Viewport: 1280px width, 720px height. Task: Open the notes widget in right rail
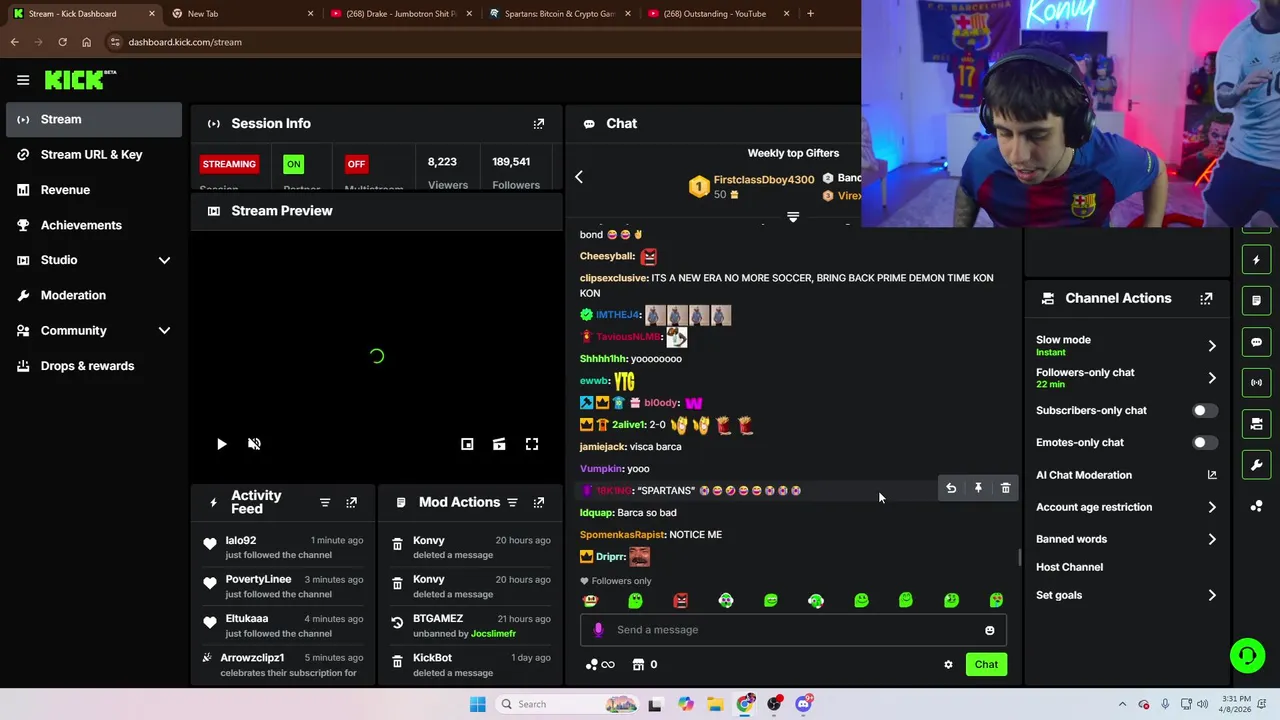1256,300
